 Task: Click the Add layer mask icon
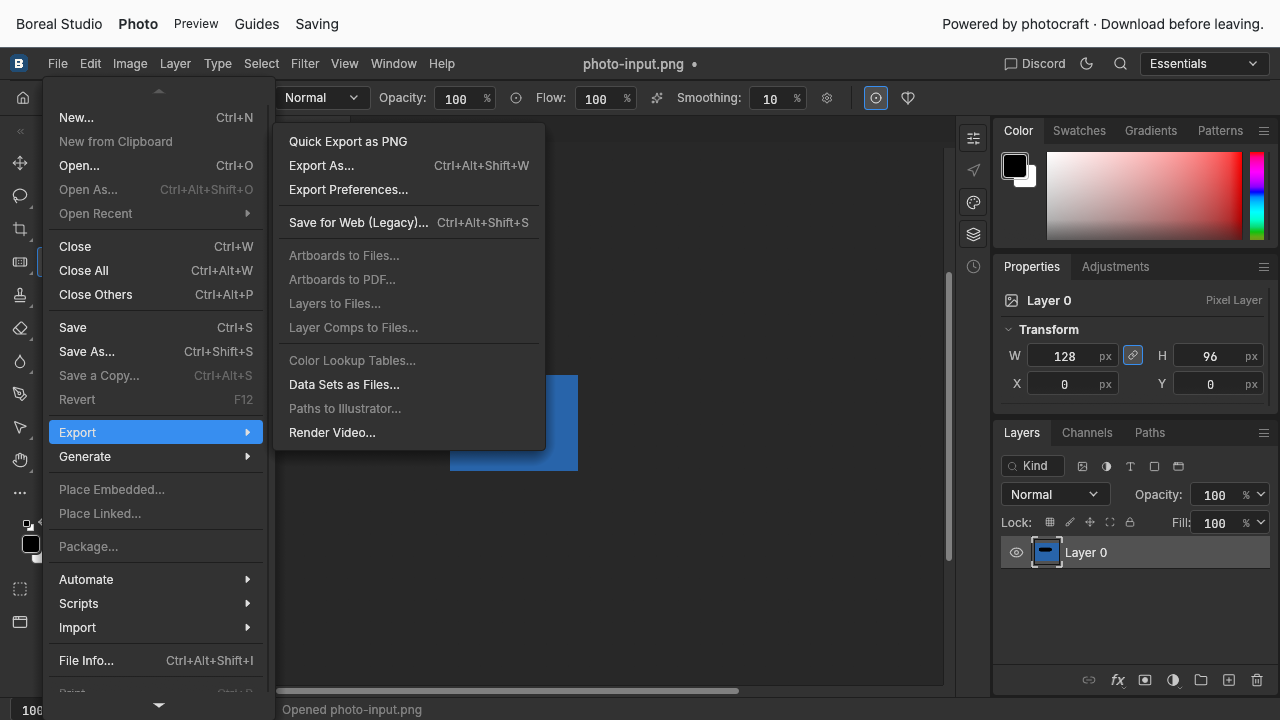[x=1145, y=680]
